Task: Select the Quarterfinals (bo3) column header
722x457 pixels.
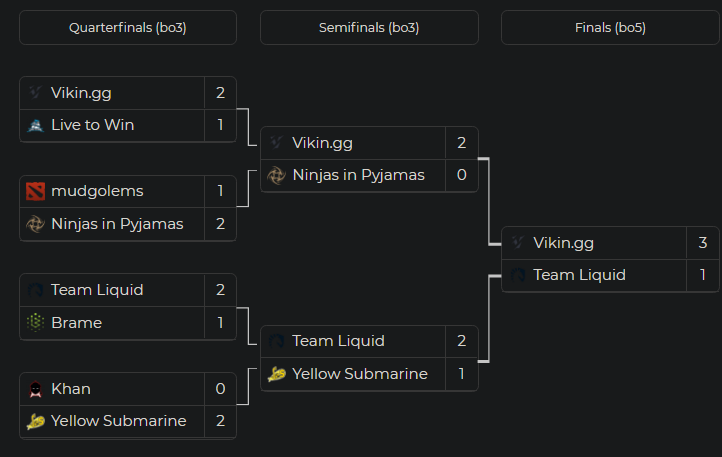Action: click(x=128, y=28)
